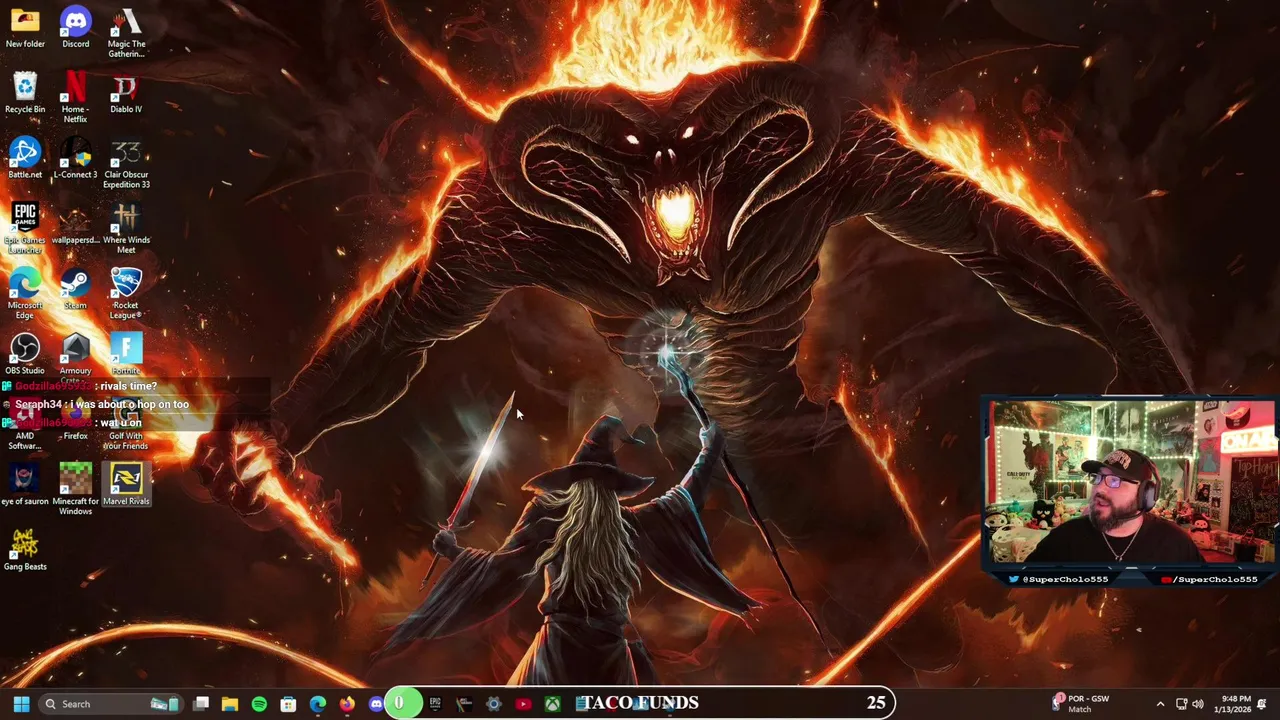Select the Rocket League desktop icon
Screen dimensions: 1280x720
126,294
